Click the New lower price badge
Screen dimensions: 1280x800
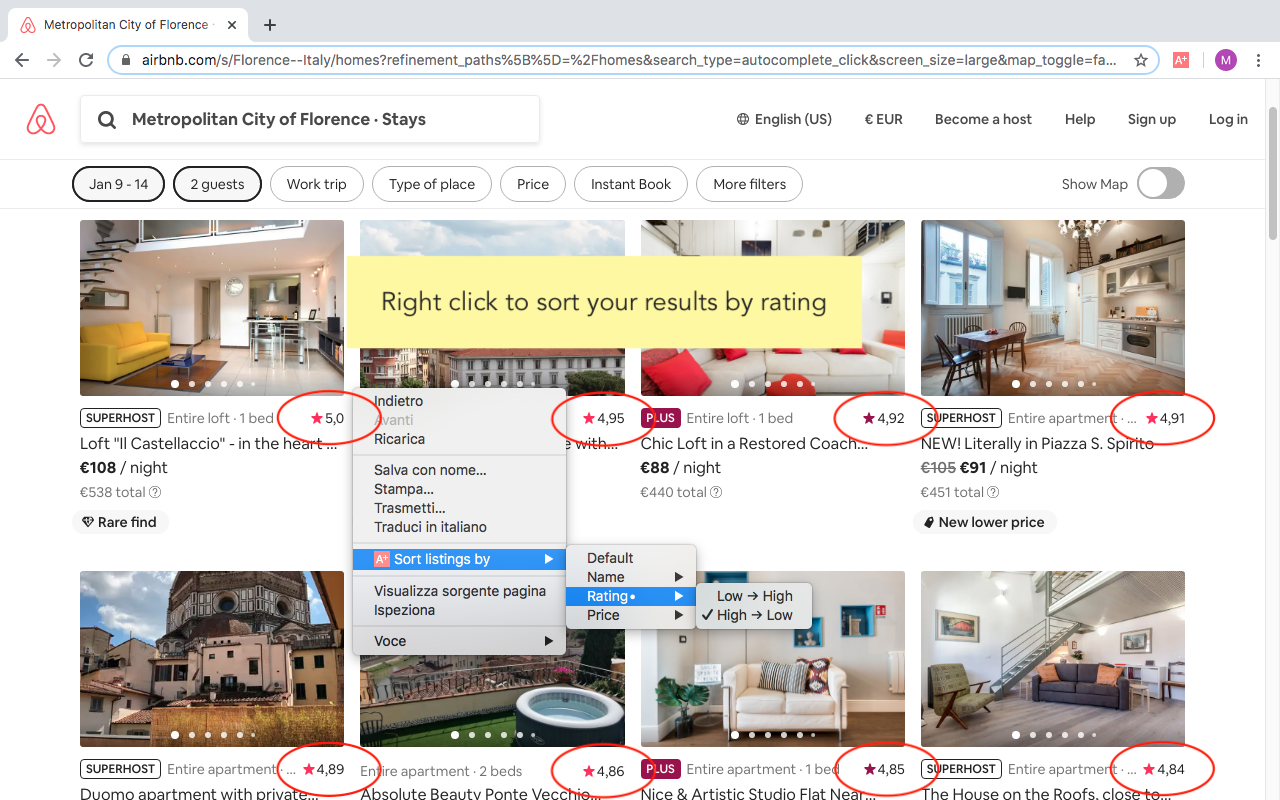point(984,522)
